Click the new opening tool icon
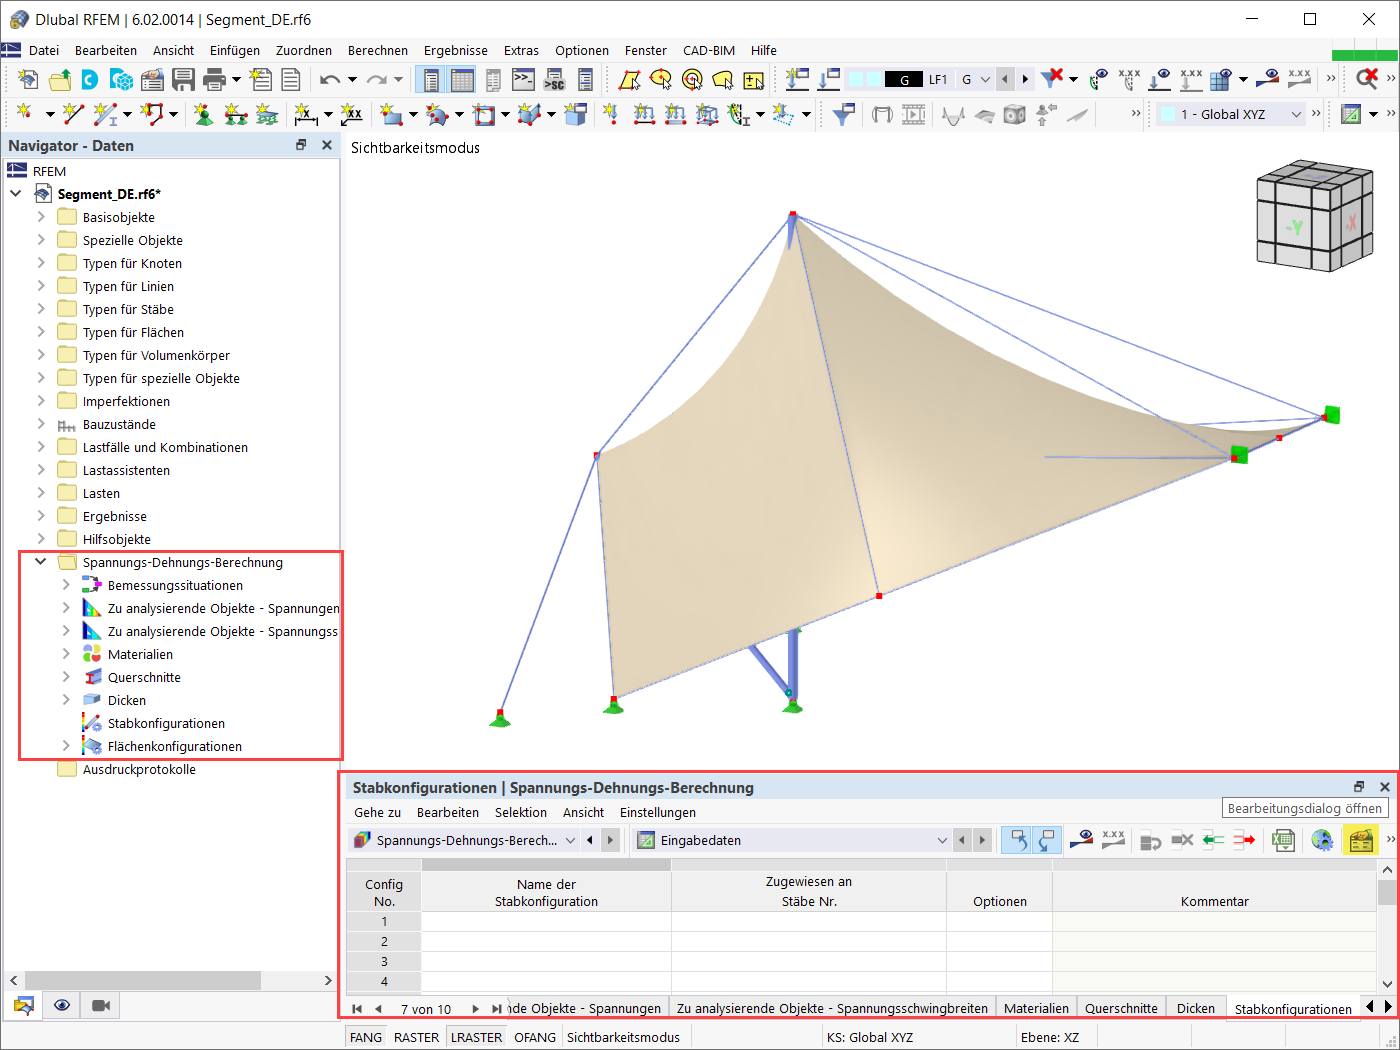The image size is (1400, 1050). tap(484, 115)
